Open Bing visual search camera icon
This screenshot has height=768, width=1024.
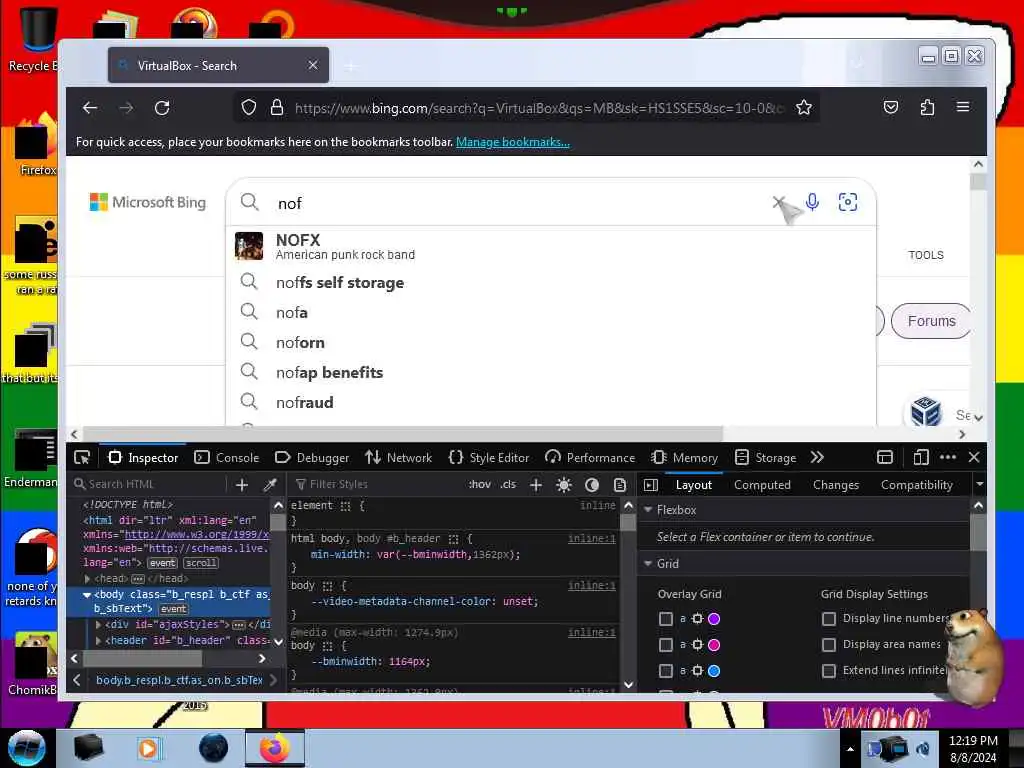point(848,202)
